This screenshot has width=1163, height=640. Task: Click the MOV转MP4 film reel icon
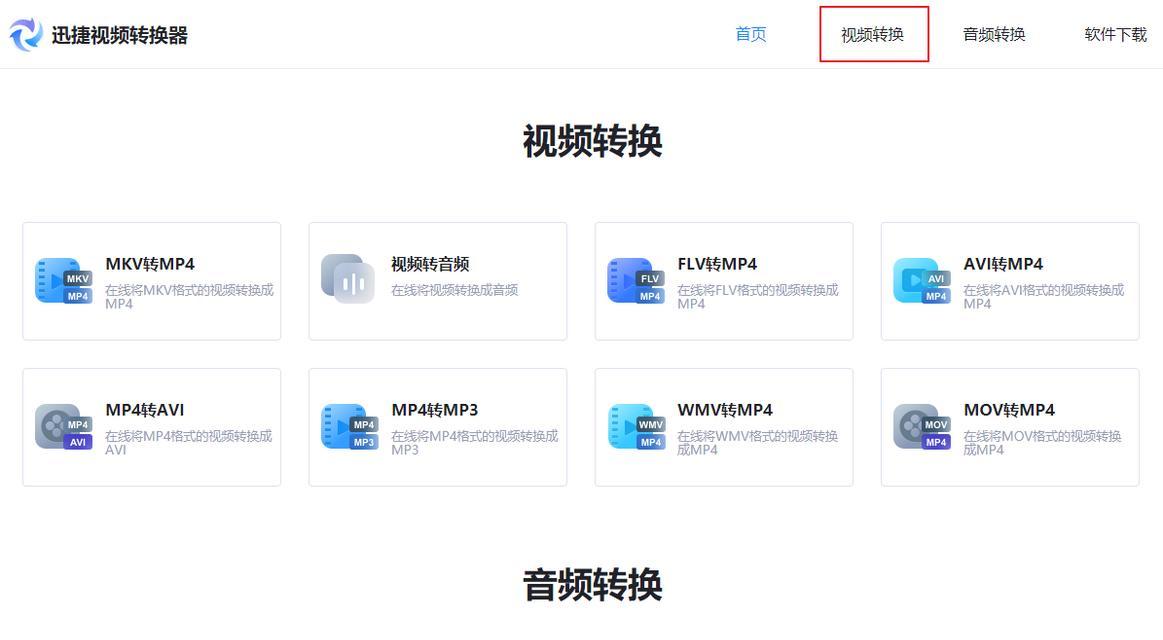(x=922, y=427)
